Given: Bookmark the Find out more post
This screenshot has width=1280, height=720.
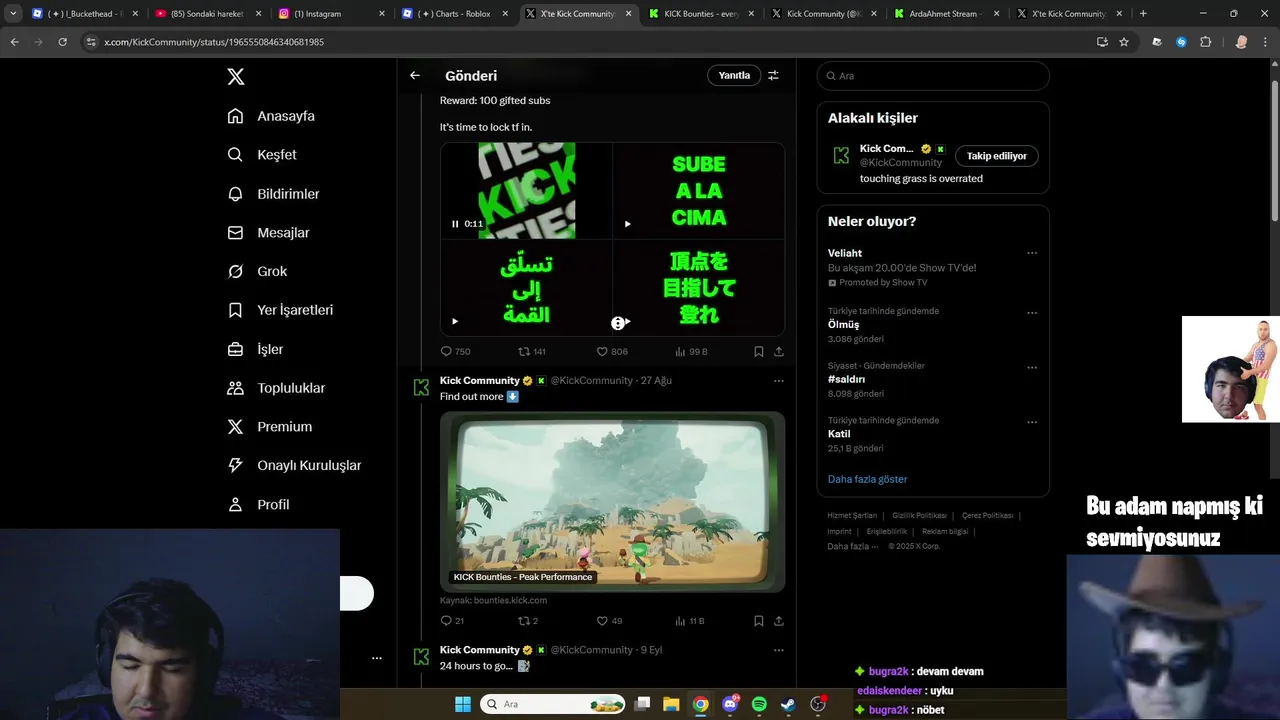Looking at the screenshot, I should [759, 621].
